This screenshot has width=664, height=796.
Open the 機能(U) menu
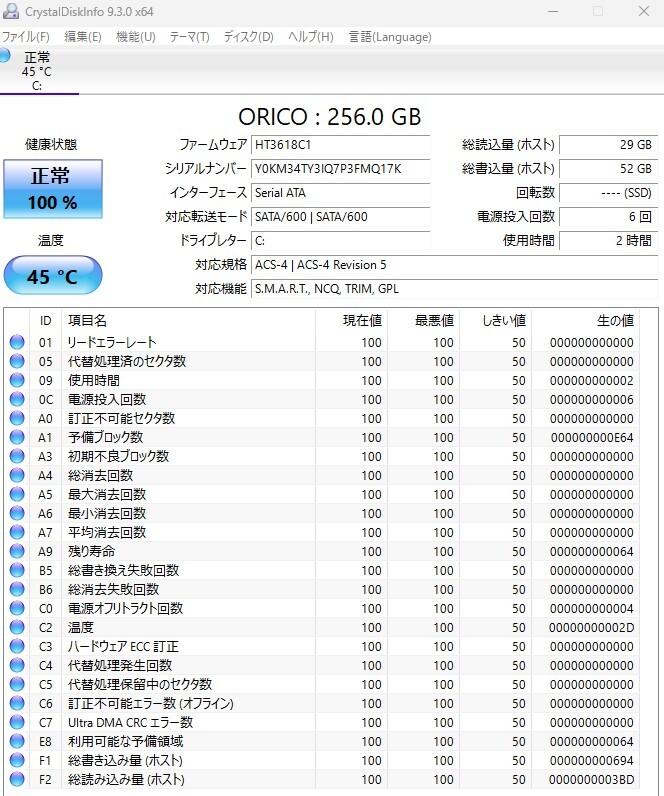(136, 37)
